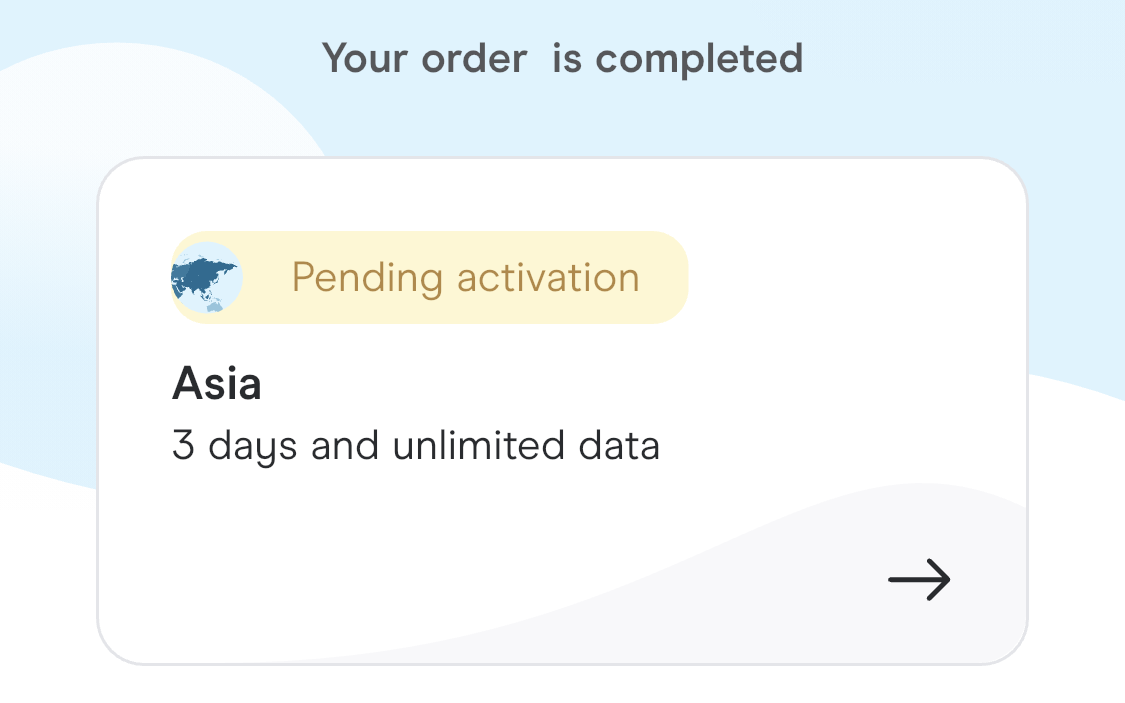Click the Asia globe map icon
This screenshot has height=703, width=1125.
[207, 278]
